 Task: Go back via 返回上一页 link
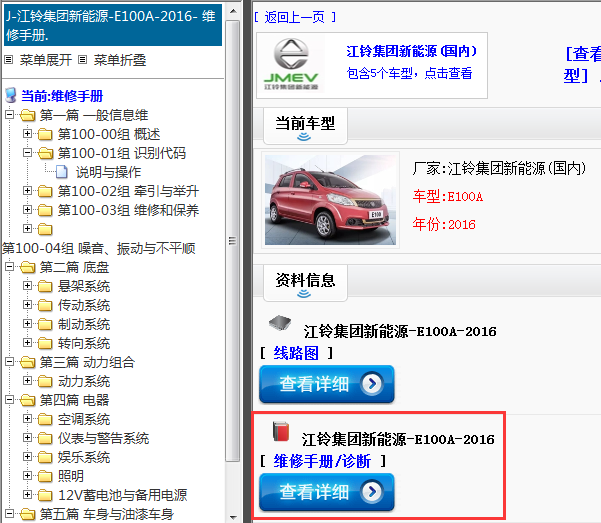(x=295, y=17)
